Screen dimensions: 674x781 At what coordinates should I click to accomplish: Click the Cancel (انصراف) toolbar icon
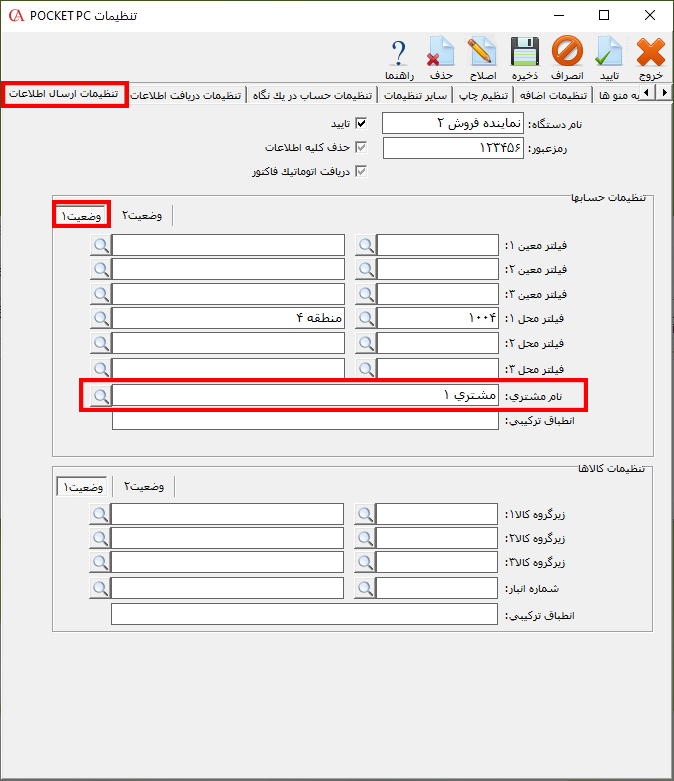[567, 58]
